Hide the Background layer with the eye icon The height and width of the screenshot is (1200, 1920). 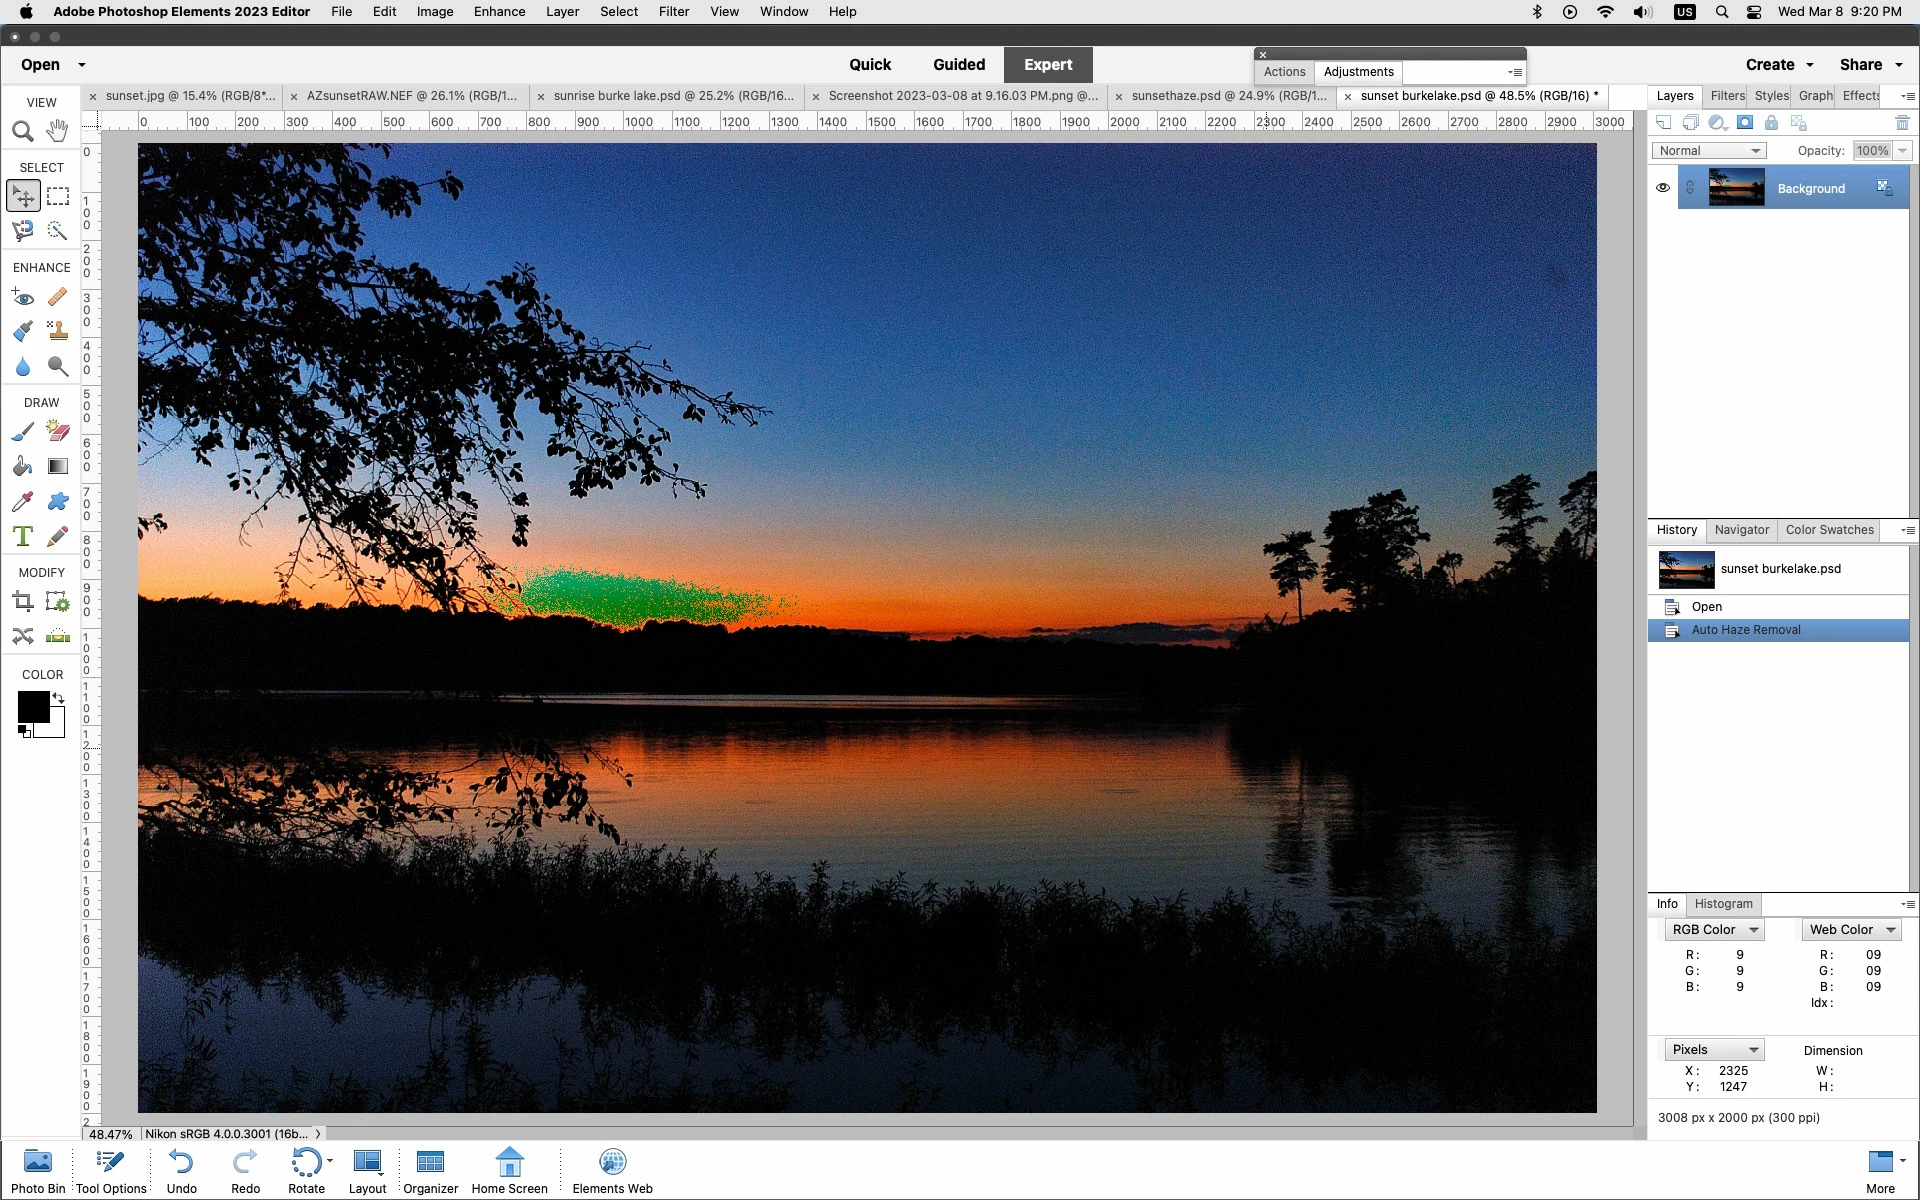point(1662,188)
